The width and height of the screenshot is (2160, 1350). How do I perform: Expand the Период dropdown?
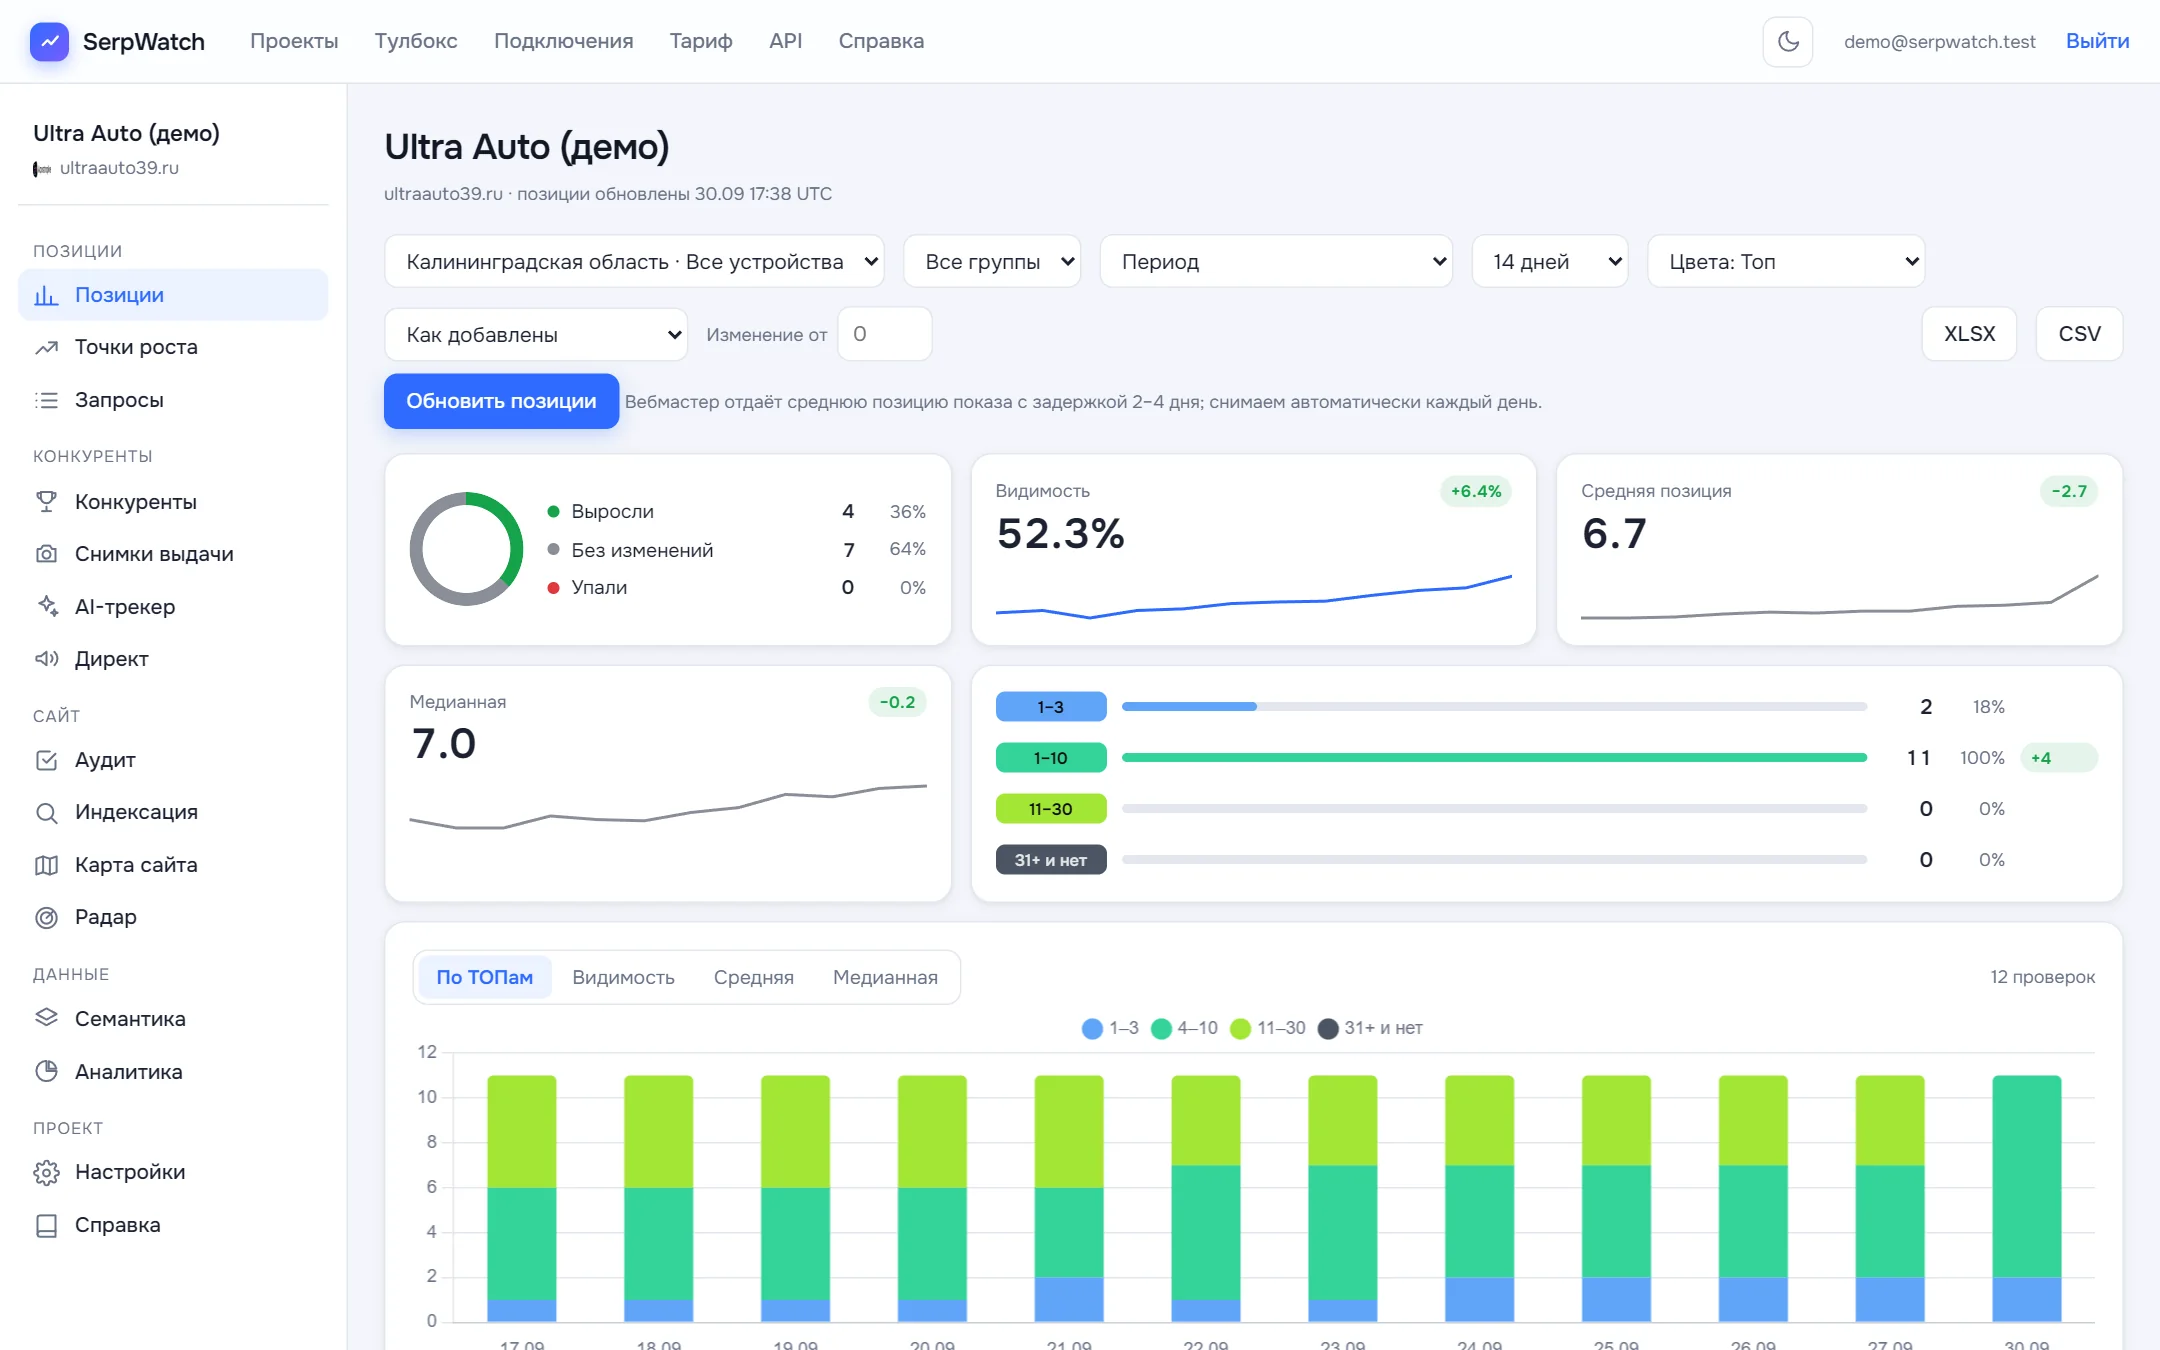point(1276,261)
